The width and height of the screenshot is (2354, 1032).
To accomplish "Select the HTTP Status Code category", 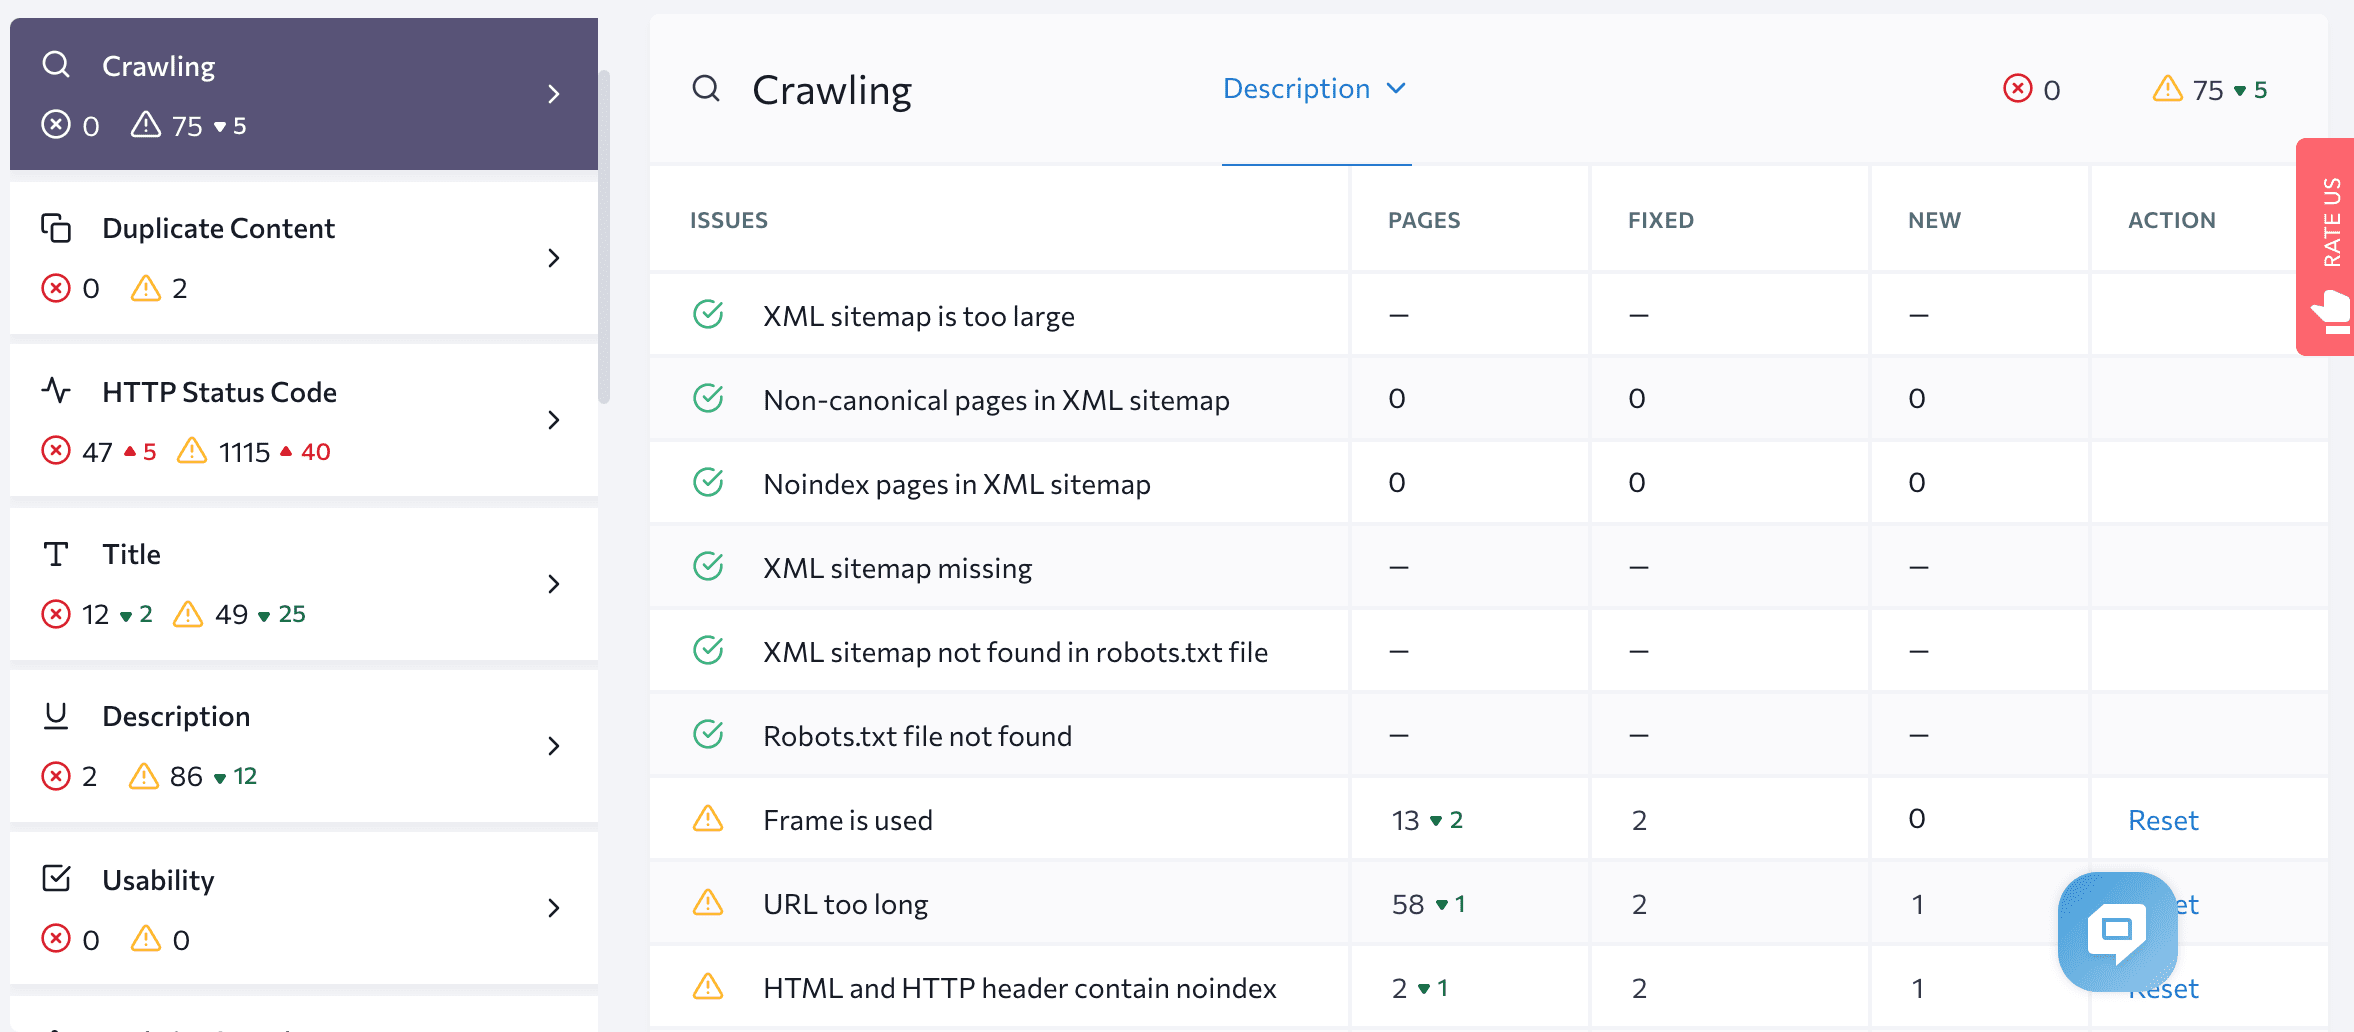I will (x=304, y=420).
